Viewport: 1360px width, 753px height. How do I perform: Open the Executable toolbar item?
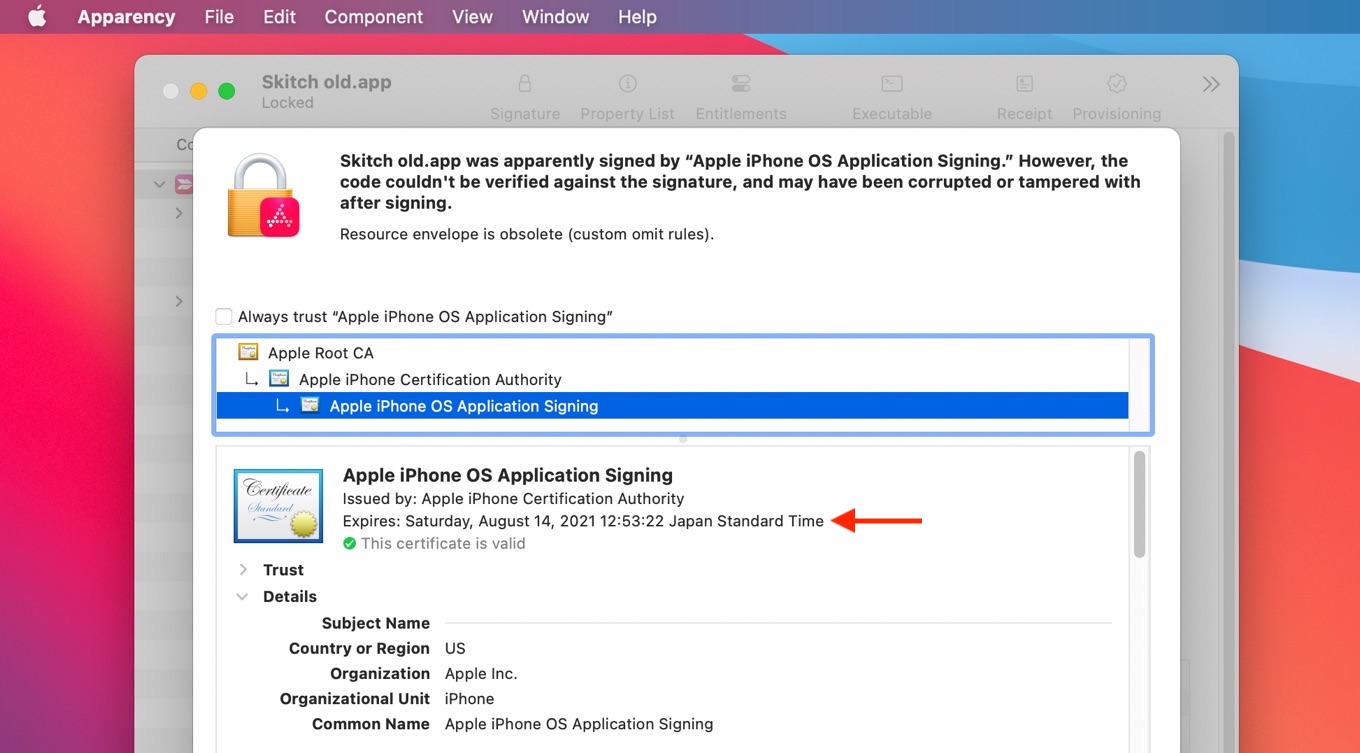(892, 97)
